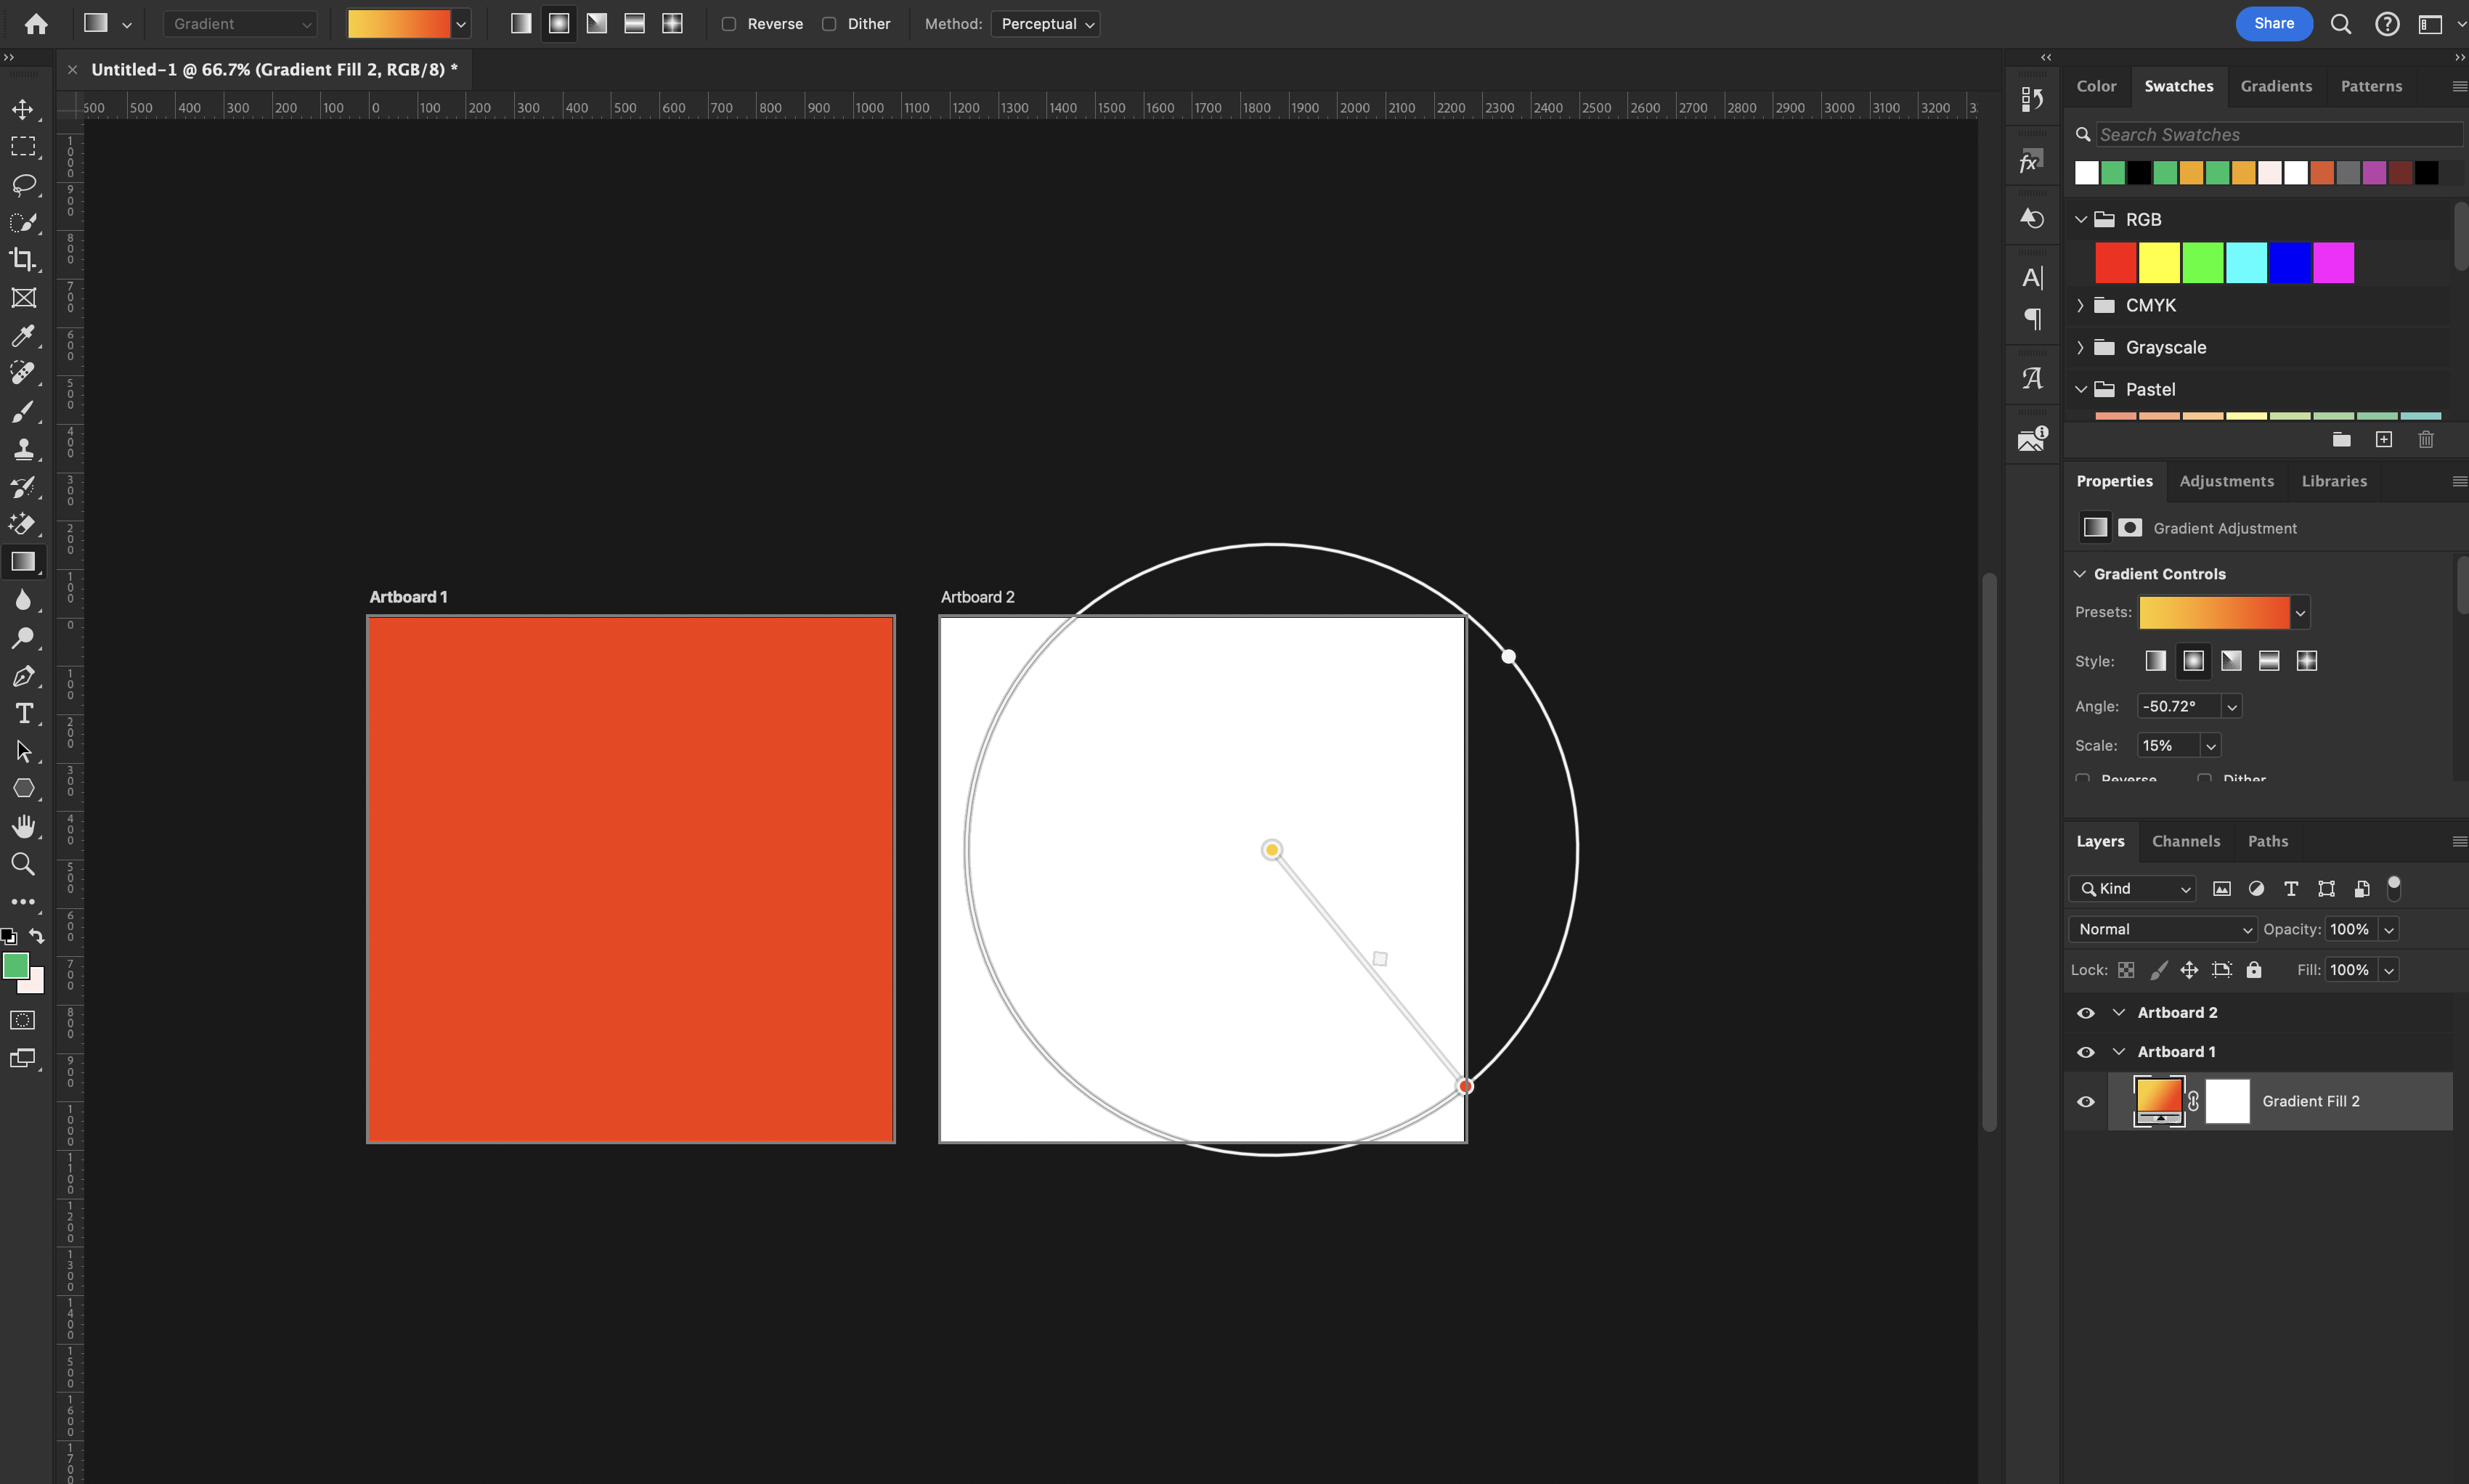Image resolution: width=2469 pixels, height=1484 pixels.
Task: Expand the CMYK swatches folder
Action: (2081, 305)
